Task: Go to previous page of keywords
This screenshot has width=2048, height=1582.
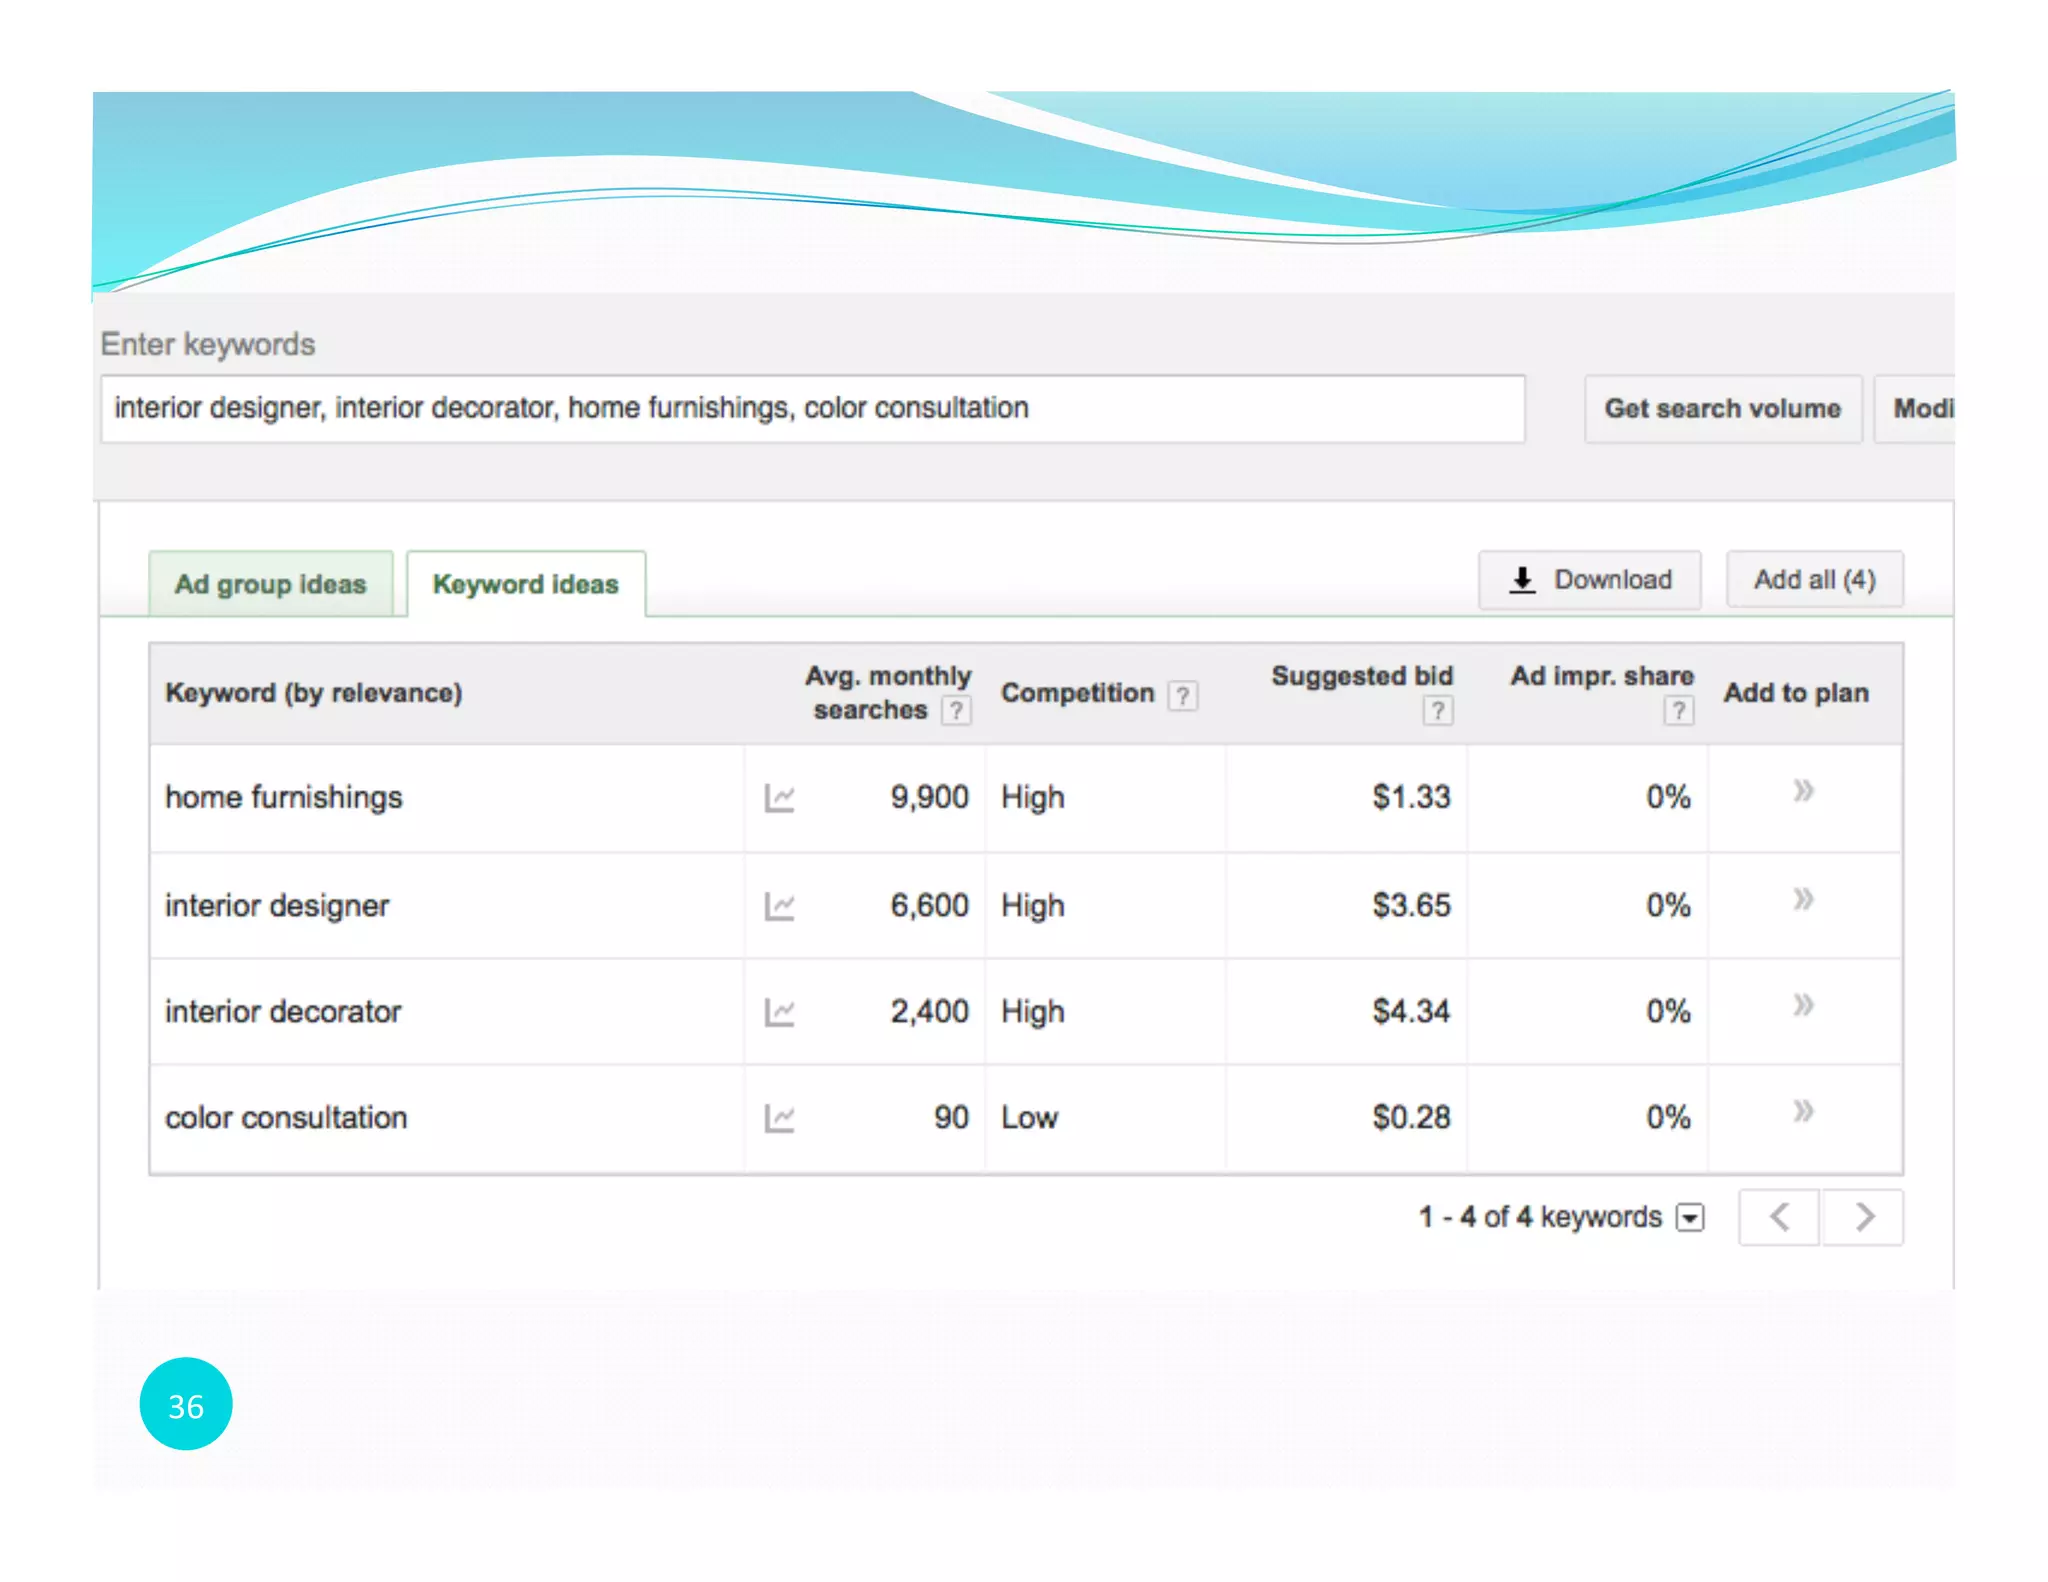Action: pyautogui.click(x=1779, y=1217)
